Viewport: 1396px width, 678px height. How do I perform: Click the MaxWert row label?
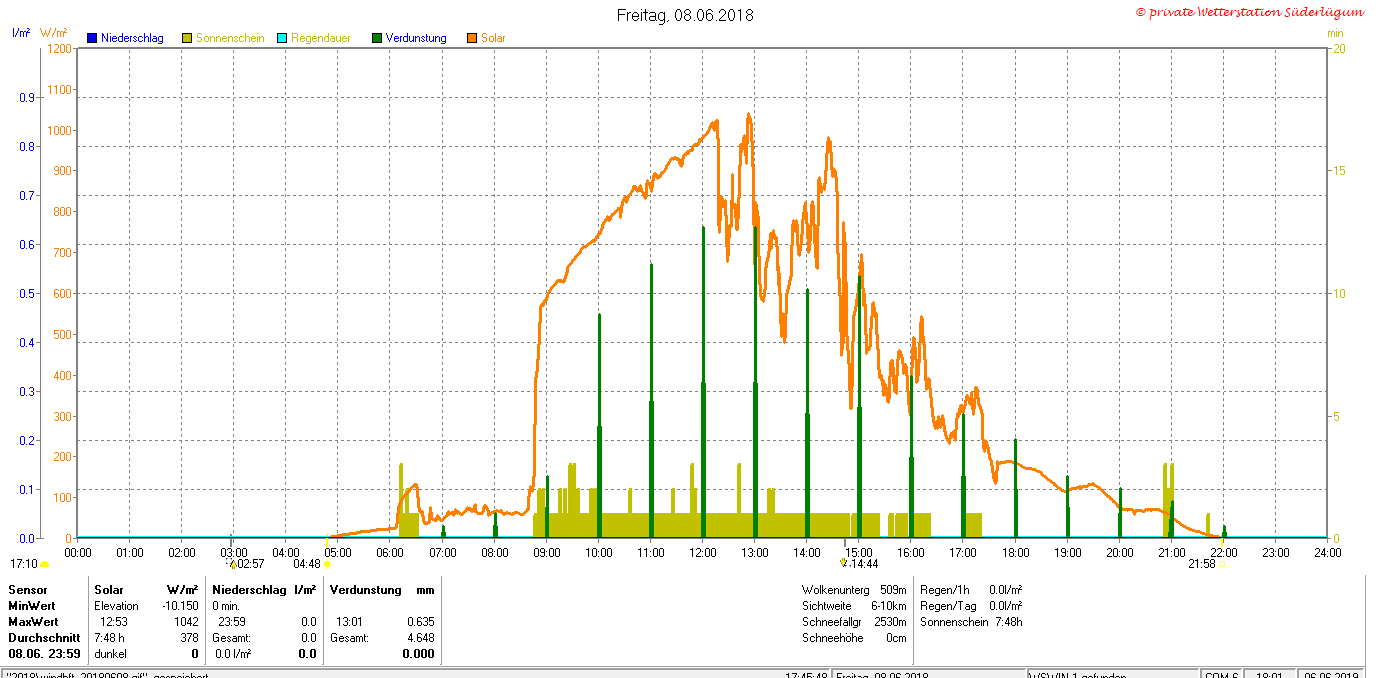click(33, 622)
